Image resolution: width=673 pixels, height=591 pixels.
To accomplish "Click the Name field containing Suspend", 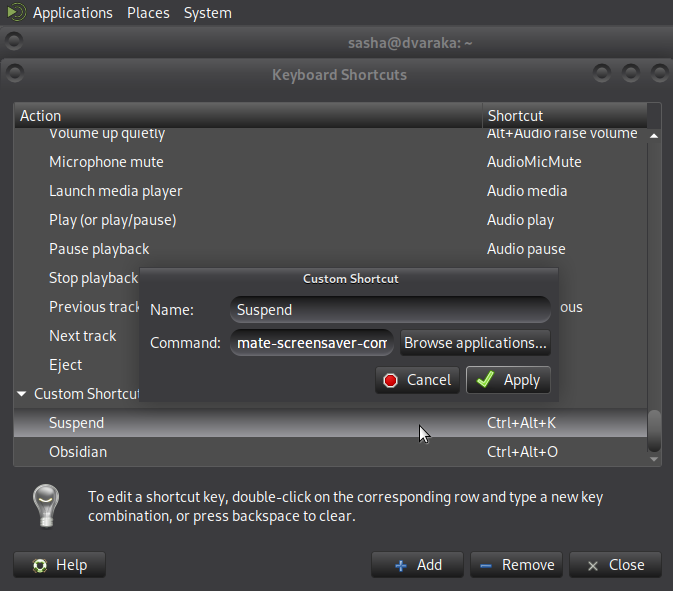I will [390, 309].
